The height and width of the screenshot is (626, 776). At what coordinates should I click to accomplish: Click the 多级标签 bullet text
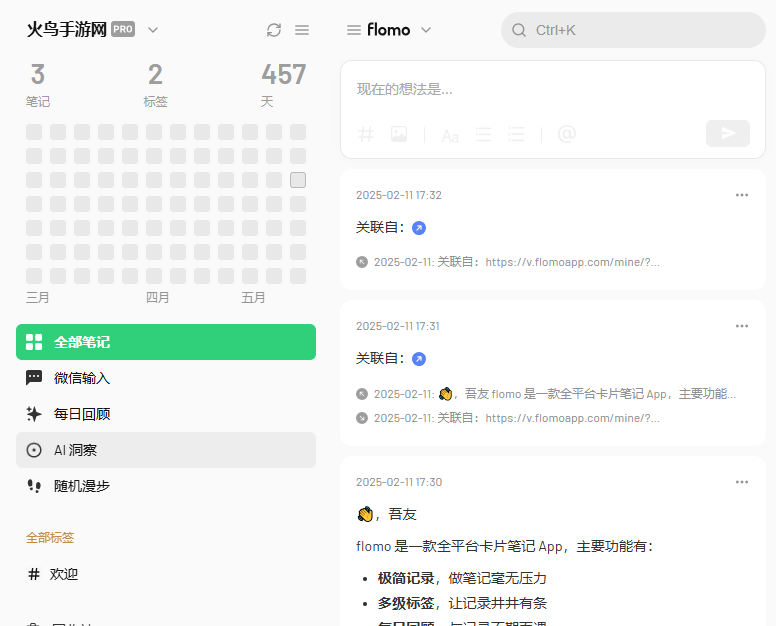coord(462,603)
